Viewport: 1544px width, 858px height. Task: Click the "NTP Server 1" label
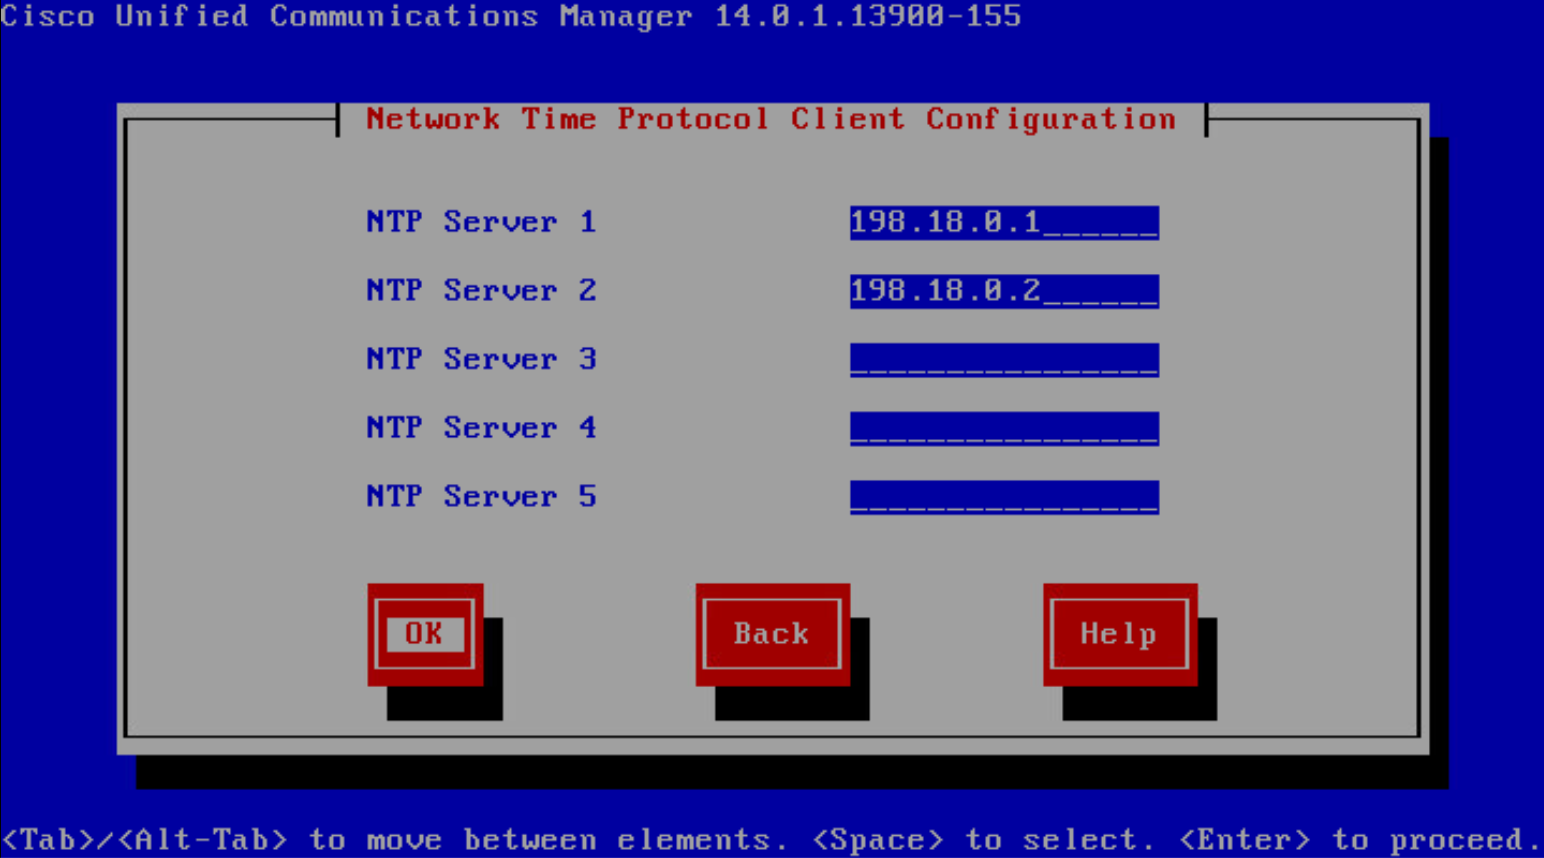tap(481, 222)
